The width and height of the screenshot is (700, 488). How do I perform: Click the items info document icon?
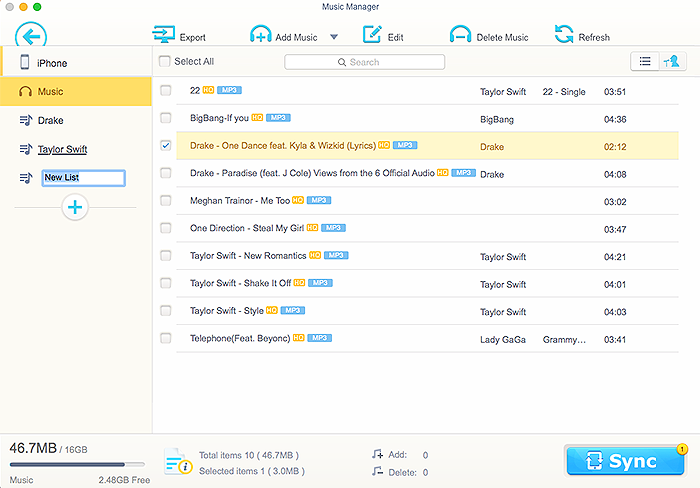178,461
